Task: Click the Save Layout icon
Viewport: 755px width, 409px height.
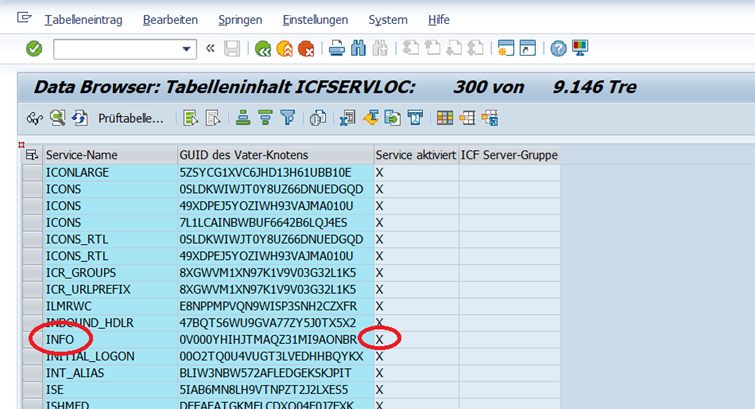Action: coord(490,118)
